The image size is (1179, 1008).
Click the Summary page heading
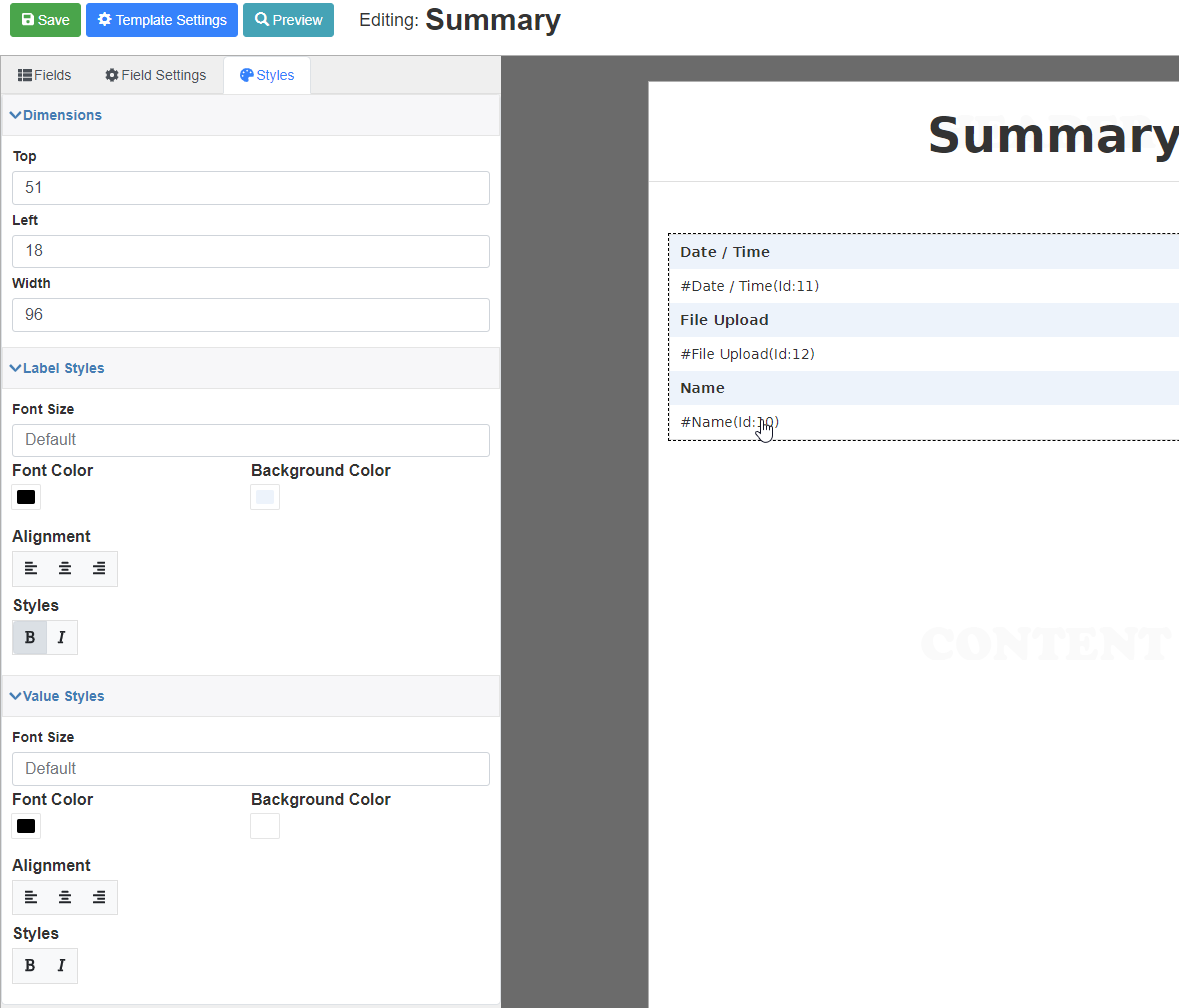[x=1053, y=136]
